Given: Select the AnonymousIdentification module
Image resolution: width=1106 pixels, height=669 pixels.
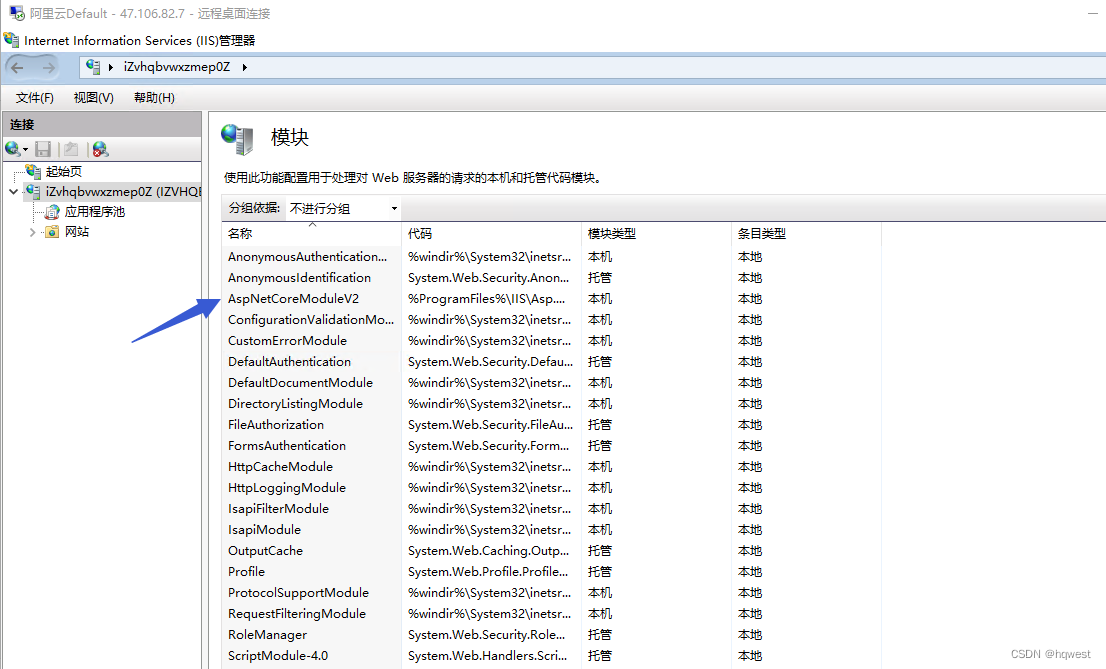Looking at the screenshot, I should pyautogui.click(x=299, y=278).
